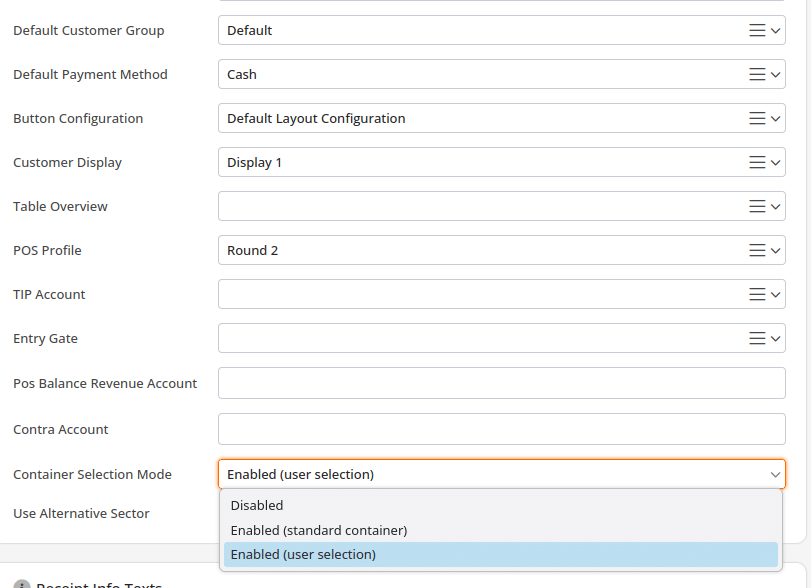Click the Customer Display label
811x588 pixels.
[67, 163]
